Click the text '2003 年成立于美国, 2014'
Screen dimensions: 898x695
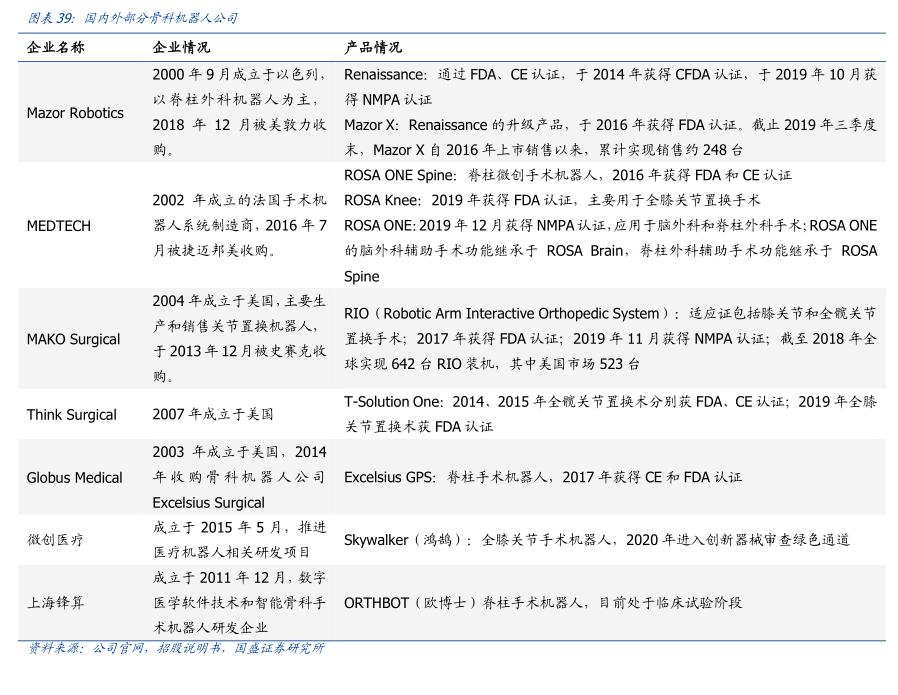click(239, 452)
